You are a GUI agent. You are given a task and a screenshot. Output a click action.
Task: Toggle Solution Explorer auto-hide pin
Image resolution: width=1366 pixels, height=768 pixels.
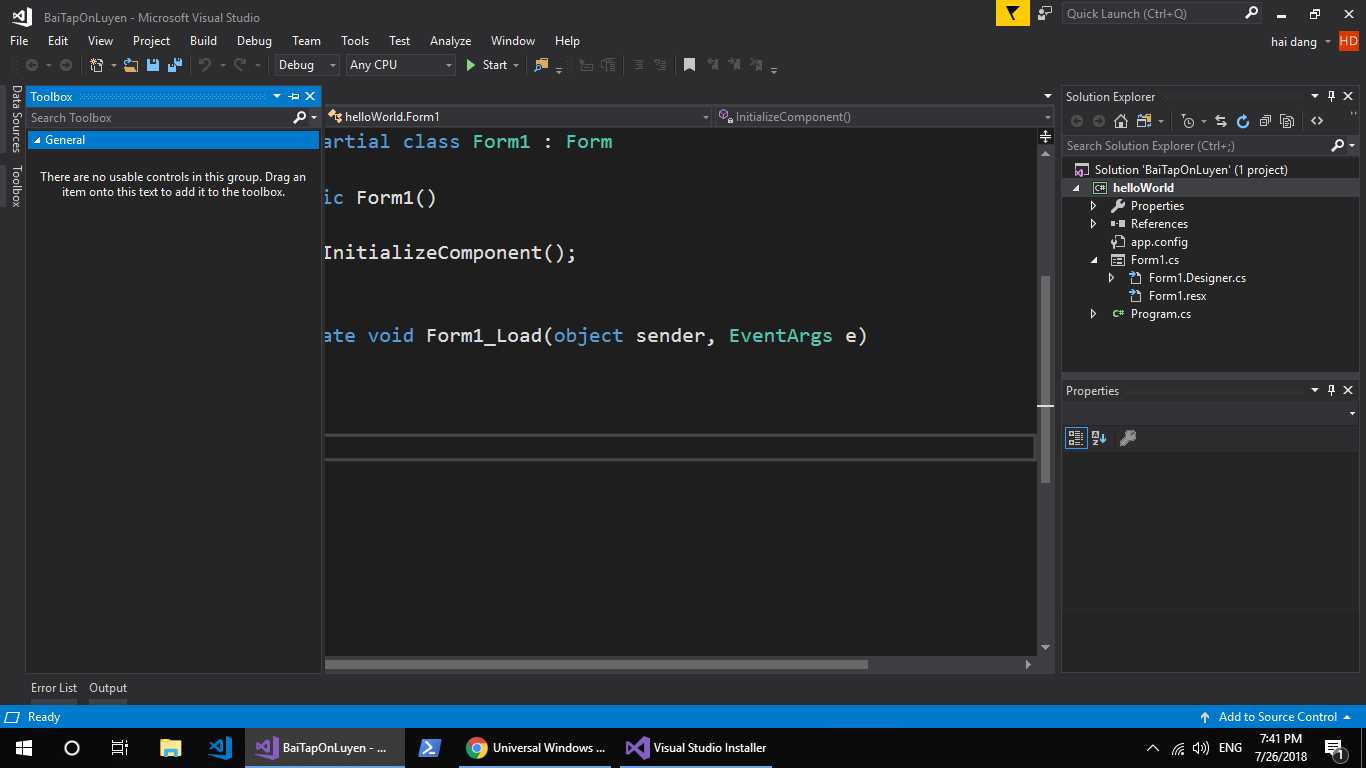coord(1331,96)
